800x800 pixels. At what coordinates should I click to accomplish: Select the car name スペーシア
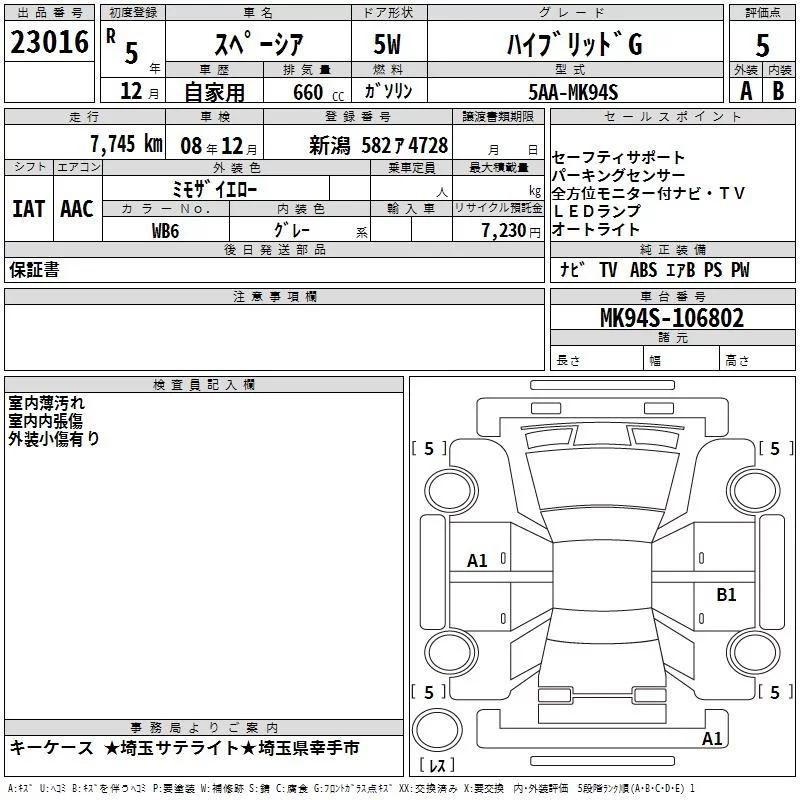pyautogui.click(x=259, y=44)
